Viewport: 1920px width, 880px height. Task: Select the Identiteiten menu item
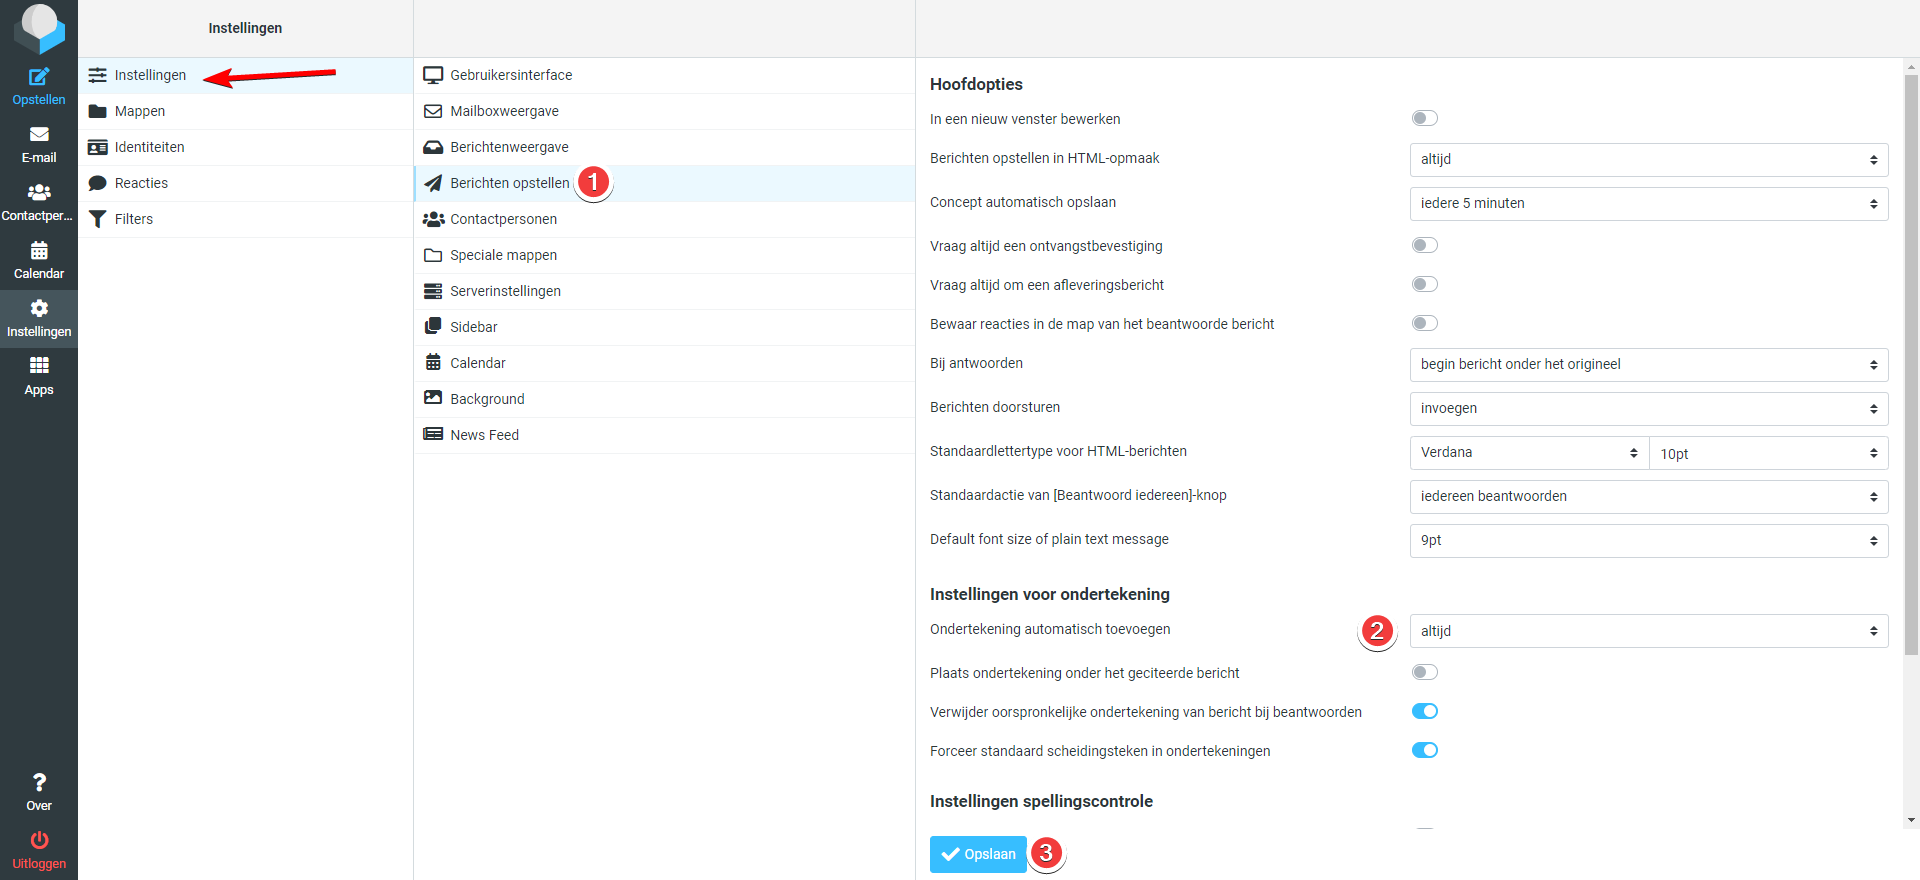pyautogui.click(x=149, y=147)
